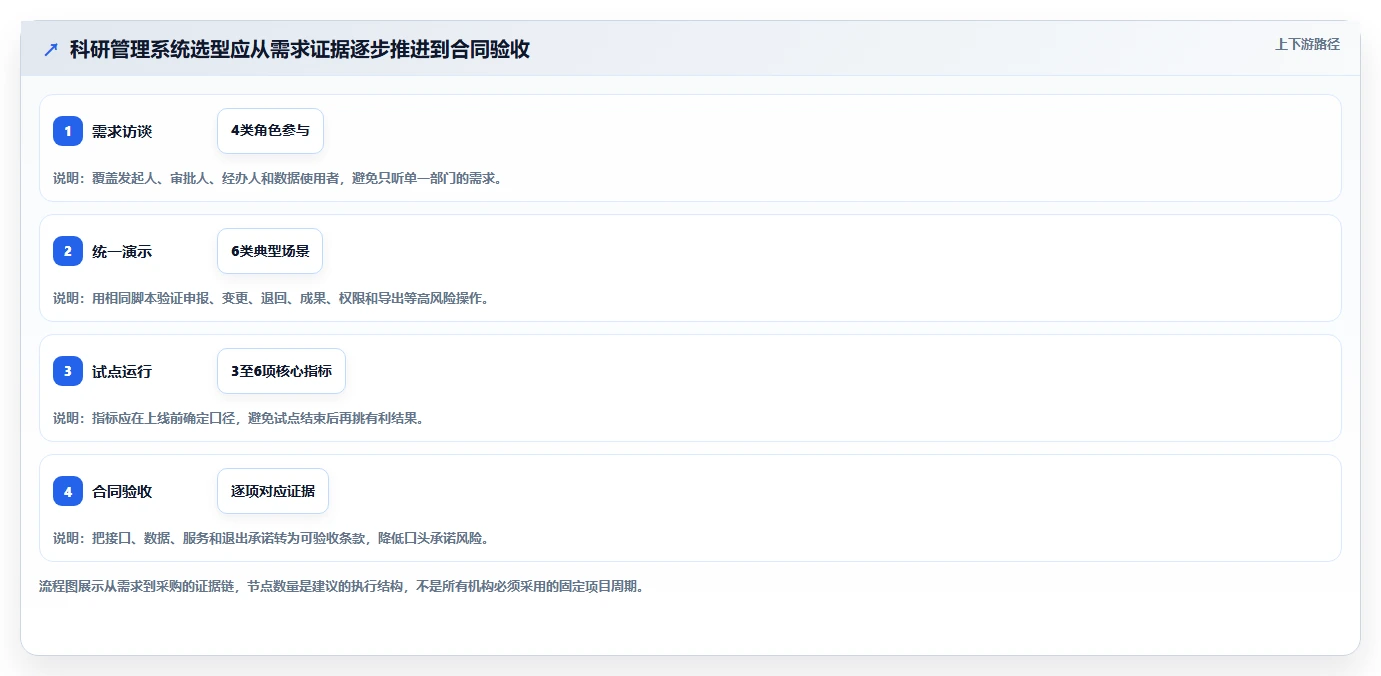The image size is (1381, 676).
Task: Click the description starting 说明：指标应在上线前
Action: click(x=239, y=418)
